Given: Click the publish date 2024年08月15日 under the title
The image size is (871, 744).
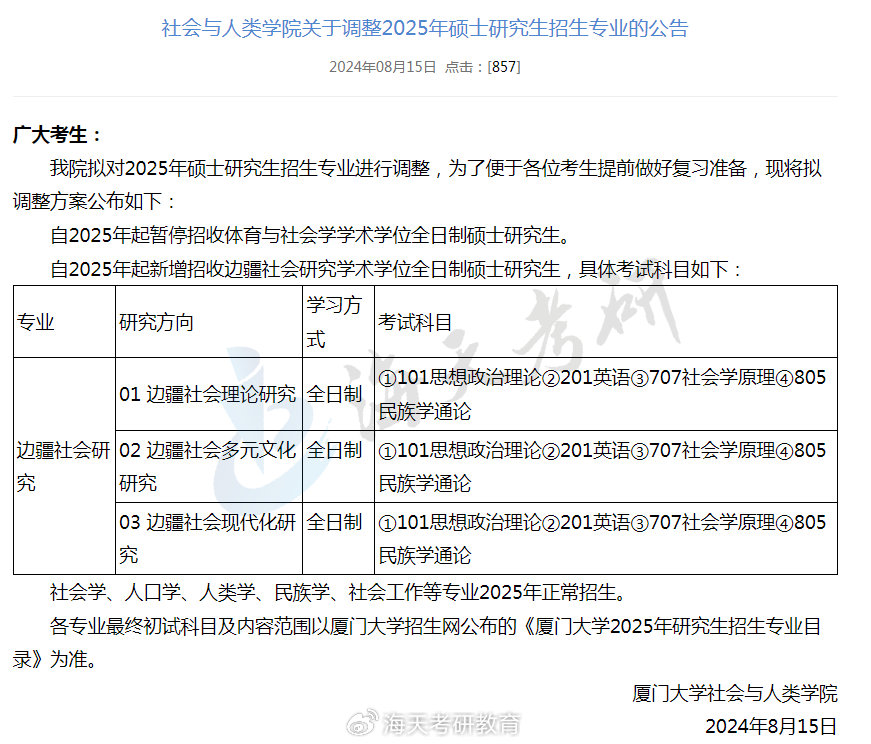Looking at the screenshot, I should click(382, 67).
